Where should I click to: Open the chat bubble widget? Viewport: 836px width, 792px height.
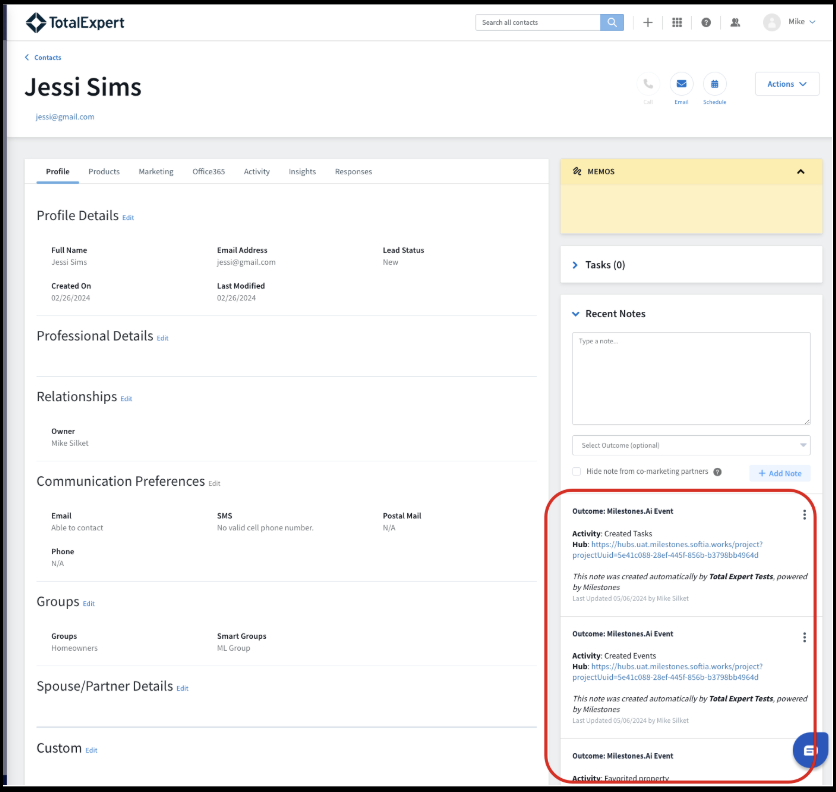(810, 750)
